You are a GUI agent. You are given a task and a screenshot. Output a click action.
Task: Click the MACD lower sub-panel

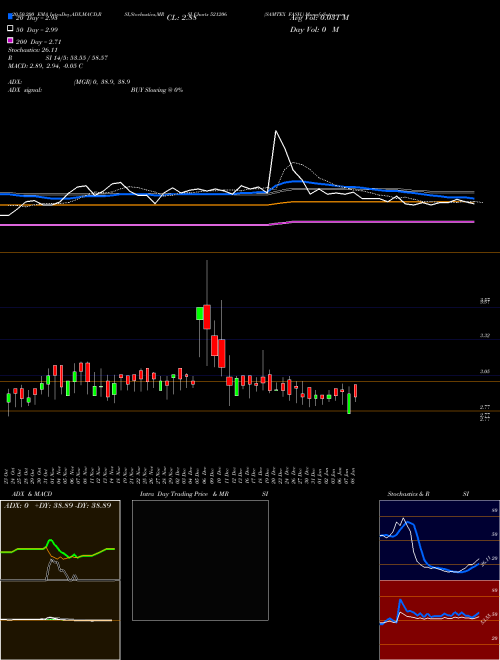tap(60, 620)
